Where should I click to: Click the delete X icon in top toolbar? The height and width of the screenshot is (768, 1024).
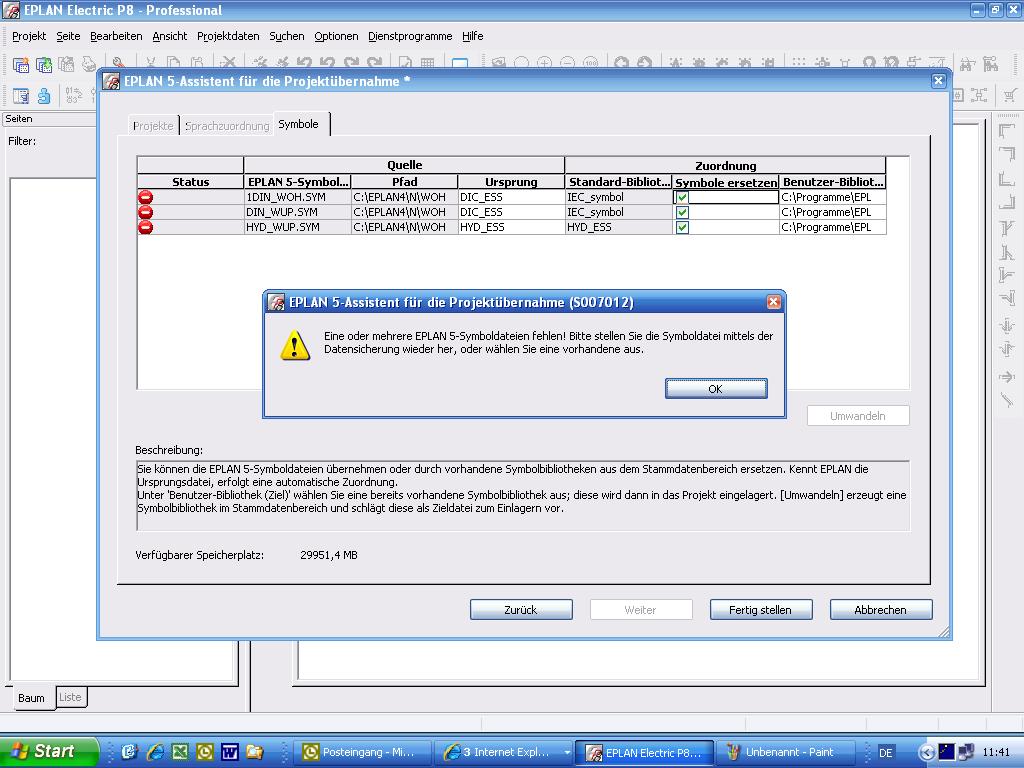click(x=228, y=63)
